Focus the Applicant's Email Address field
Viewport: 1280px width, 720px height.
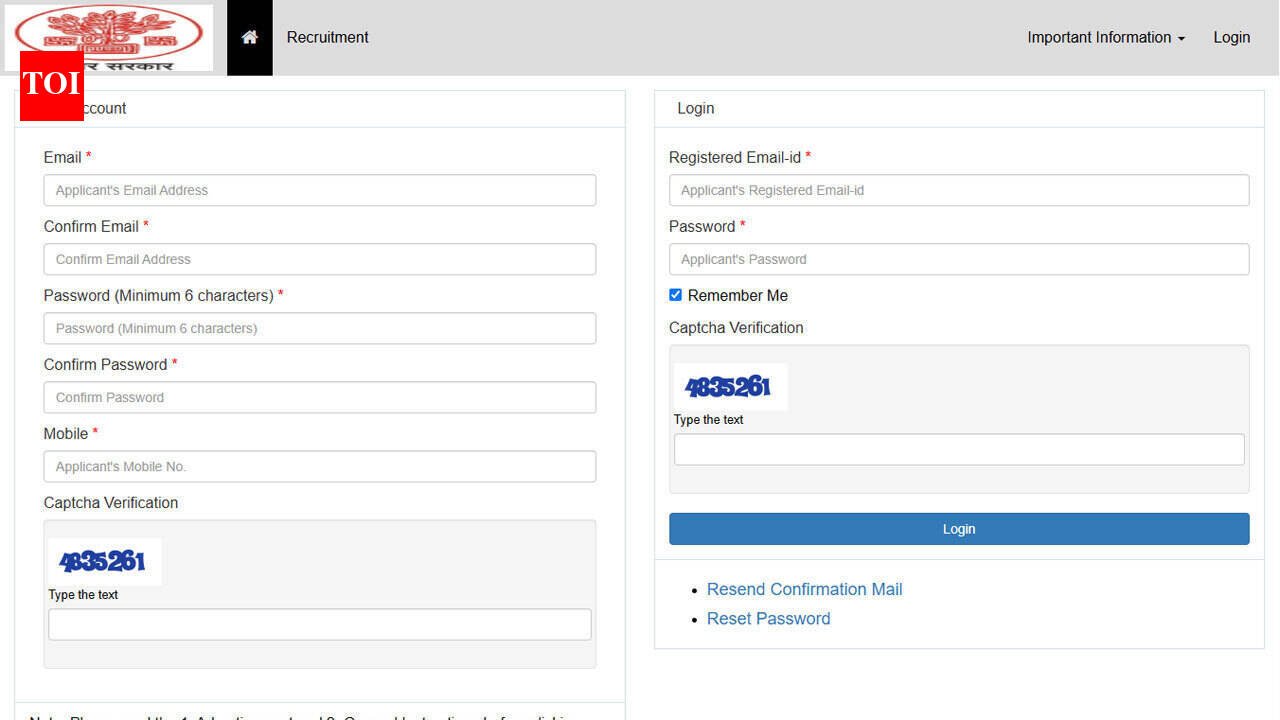pyautogui.click(x=320, y=190)
